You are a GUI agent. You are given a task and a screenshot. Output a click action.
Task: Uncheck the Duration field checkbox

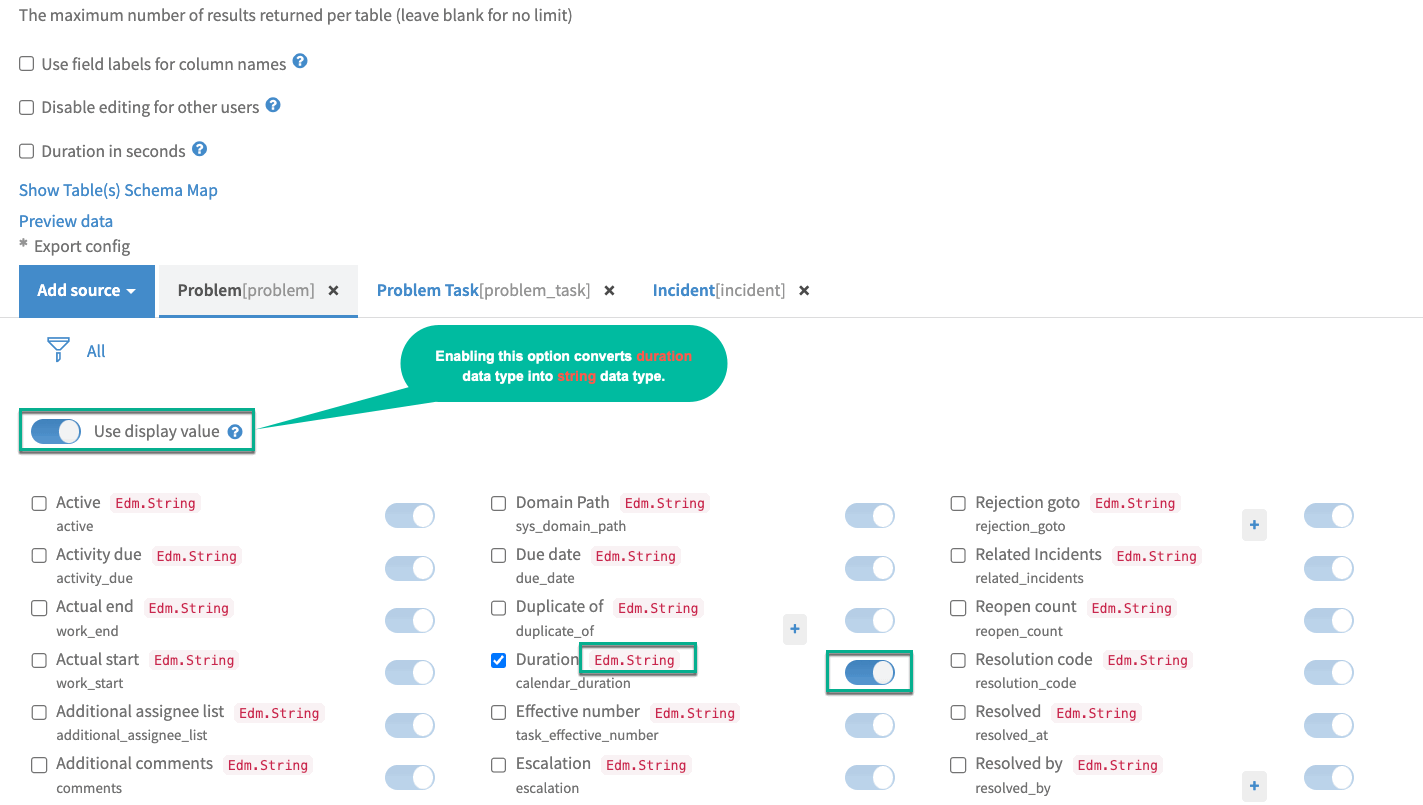(x=499, y=660)
